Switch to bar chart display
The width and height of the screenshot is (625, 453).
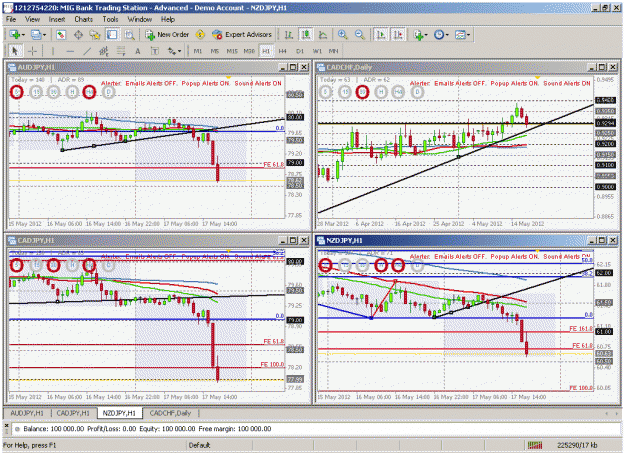tap(289, 35)
